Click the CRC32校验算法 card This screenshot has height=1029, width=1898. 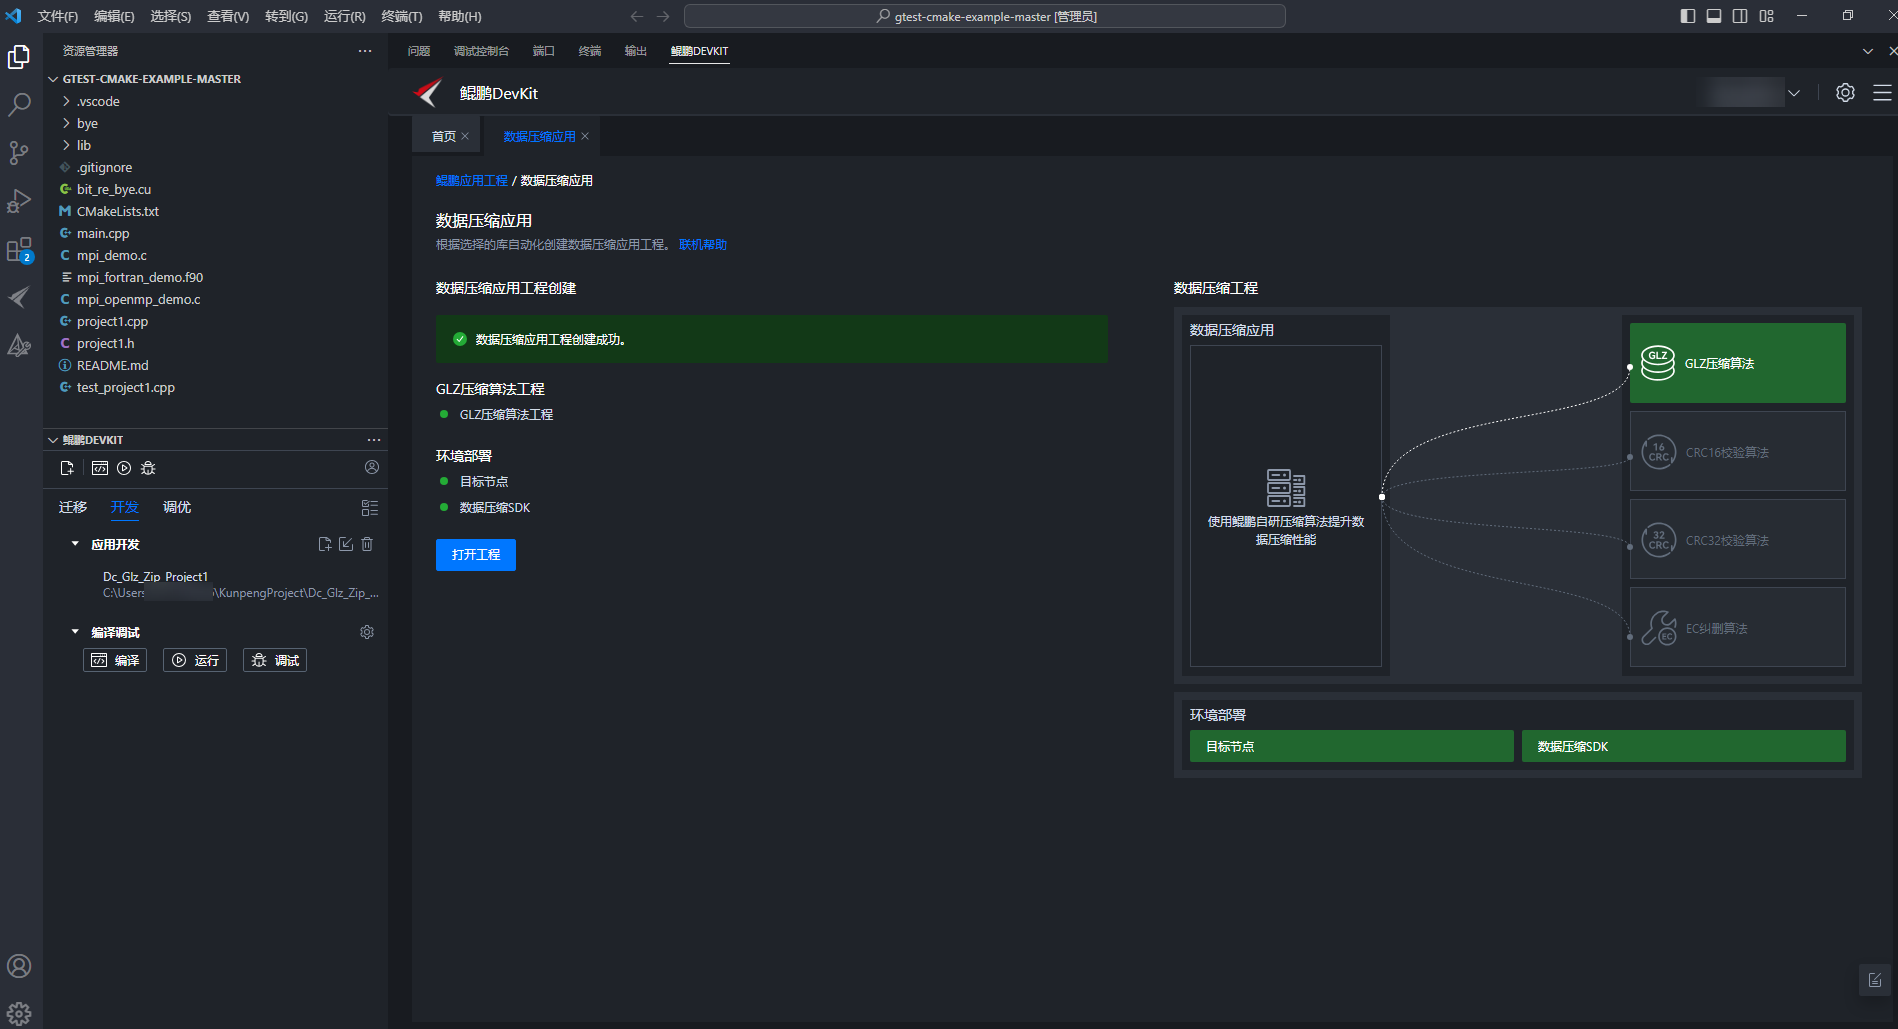1738,539
